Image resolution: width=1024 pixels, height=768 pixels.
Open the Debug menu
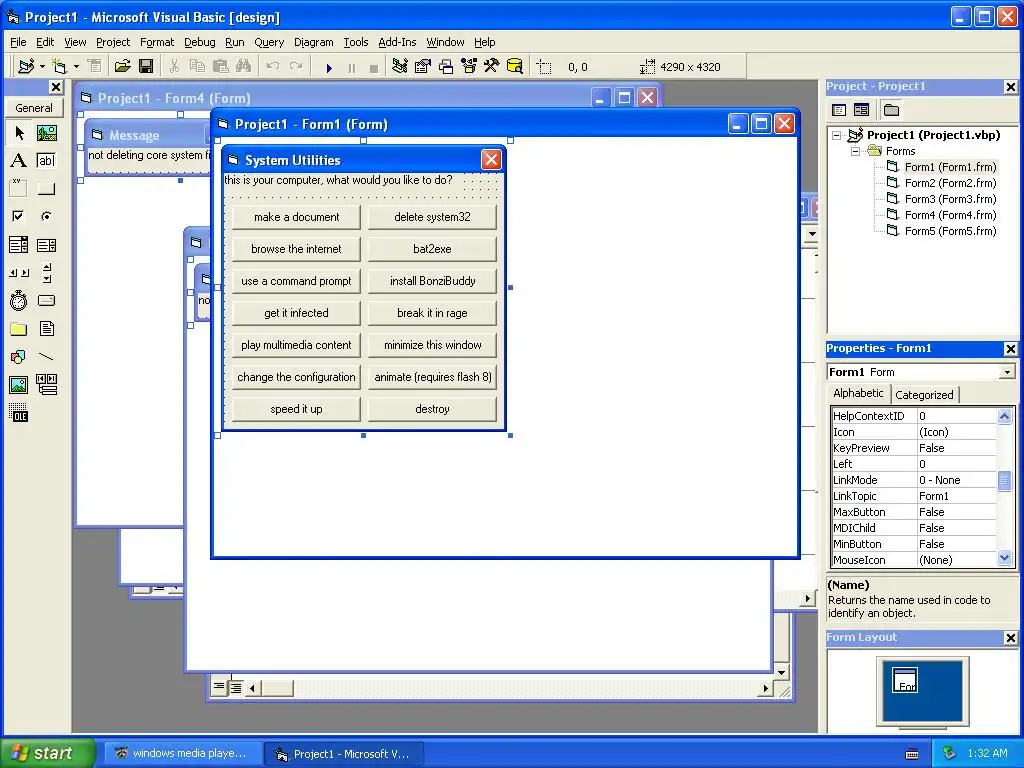[x=200, y=42]
